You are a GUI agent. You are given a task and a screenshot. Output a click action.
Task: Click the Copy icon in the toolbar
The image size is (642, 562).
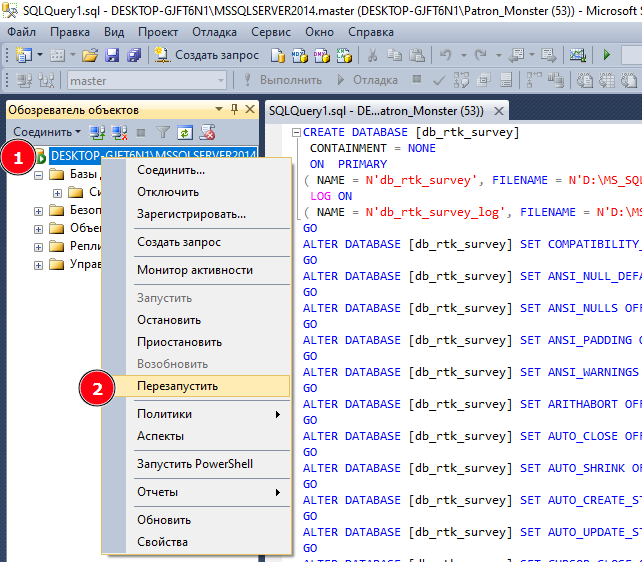point(395,55)
